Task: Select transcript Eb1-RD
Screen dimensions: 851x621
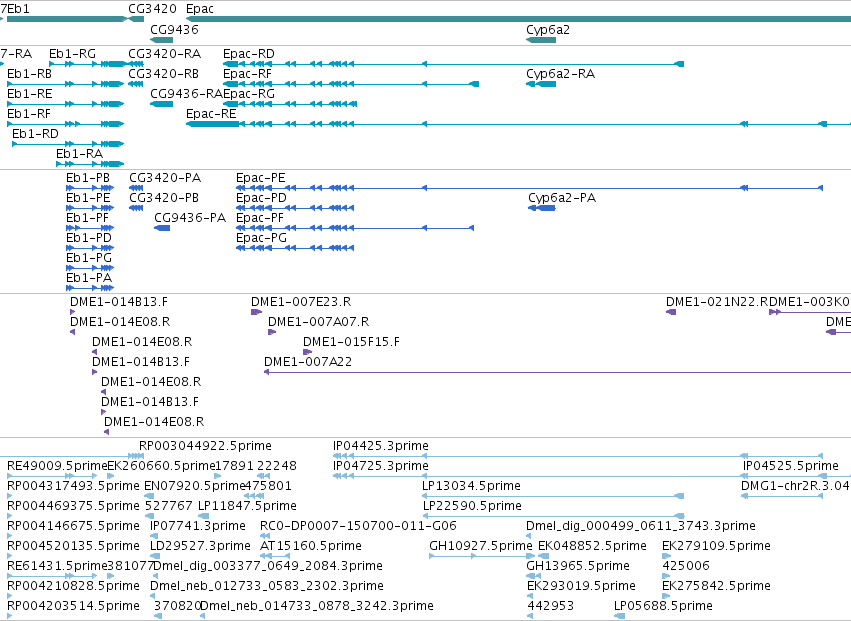Action: [35, 134]
